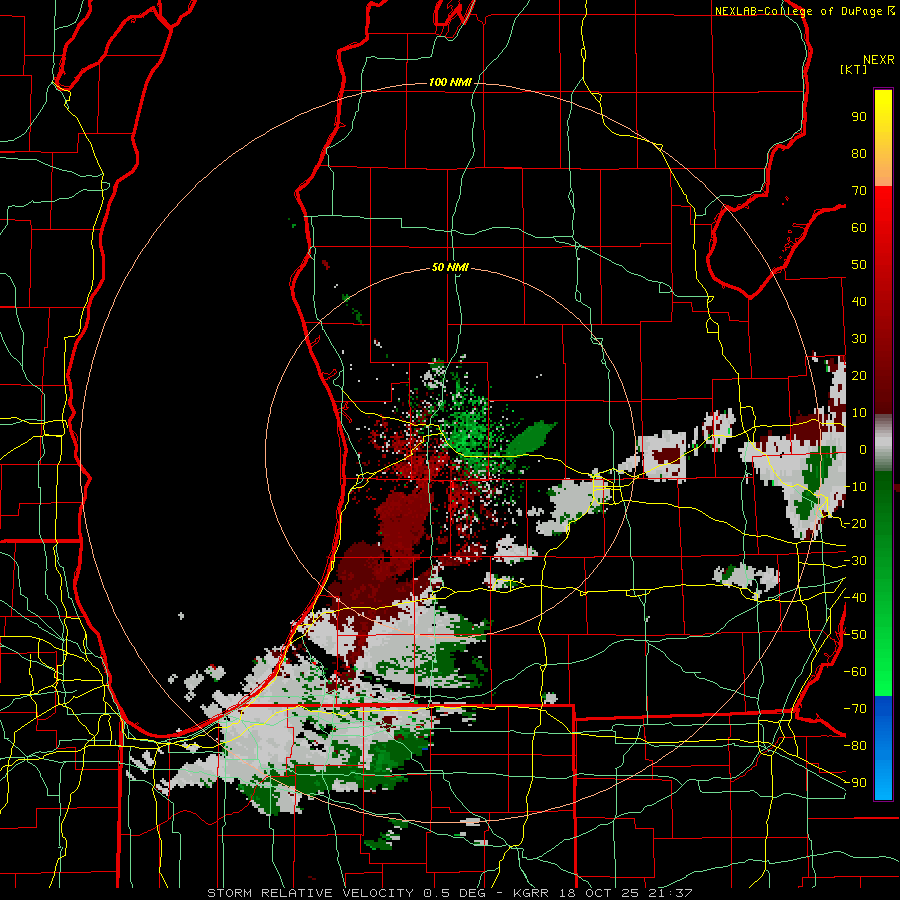900x900 pixels.
Task: Click the "18 OCT 25" date in the caption
Action: pyautogui.click(x=598, y=893)
